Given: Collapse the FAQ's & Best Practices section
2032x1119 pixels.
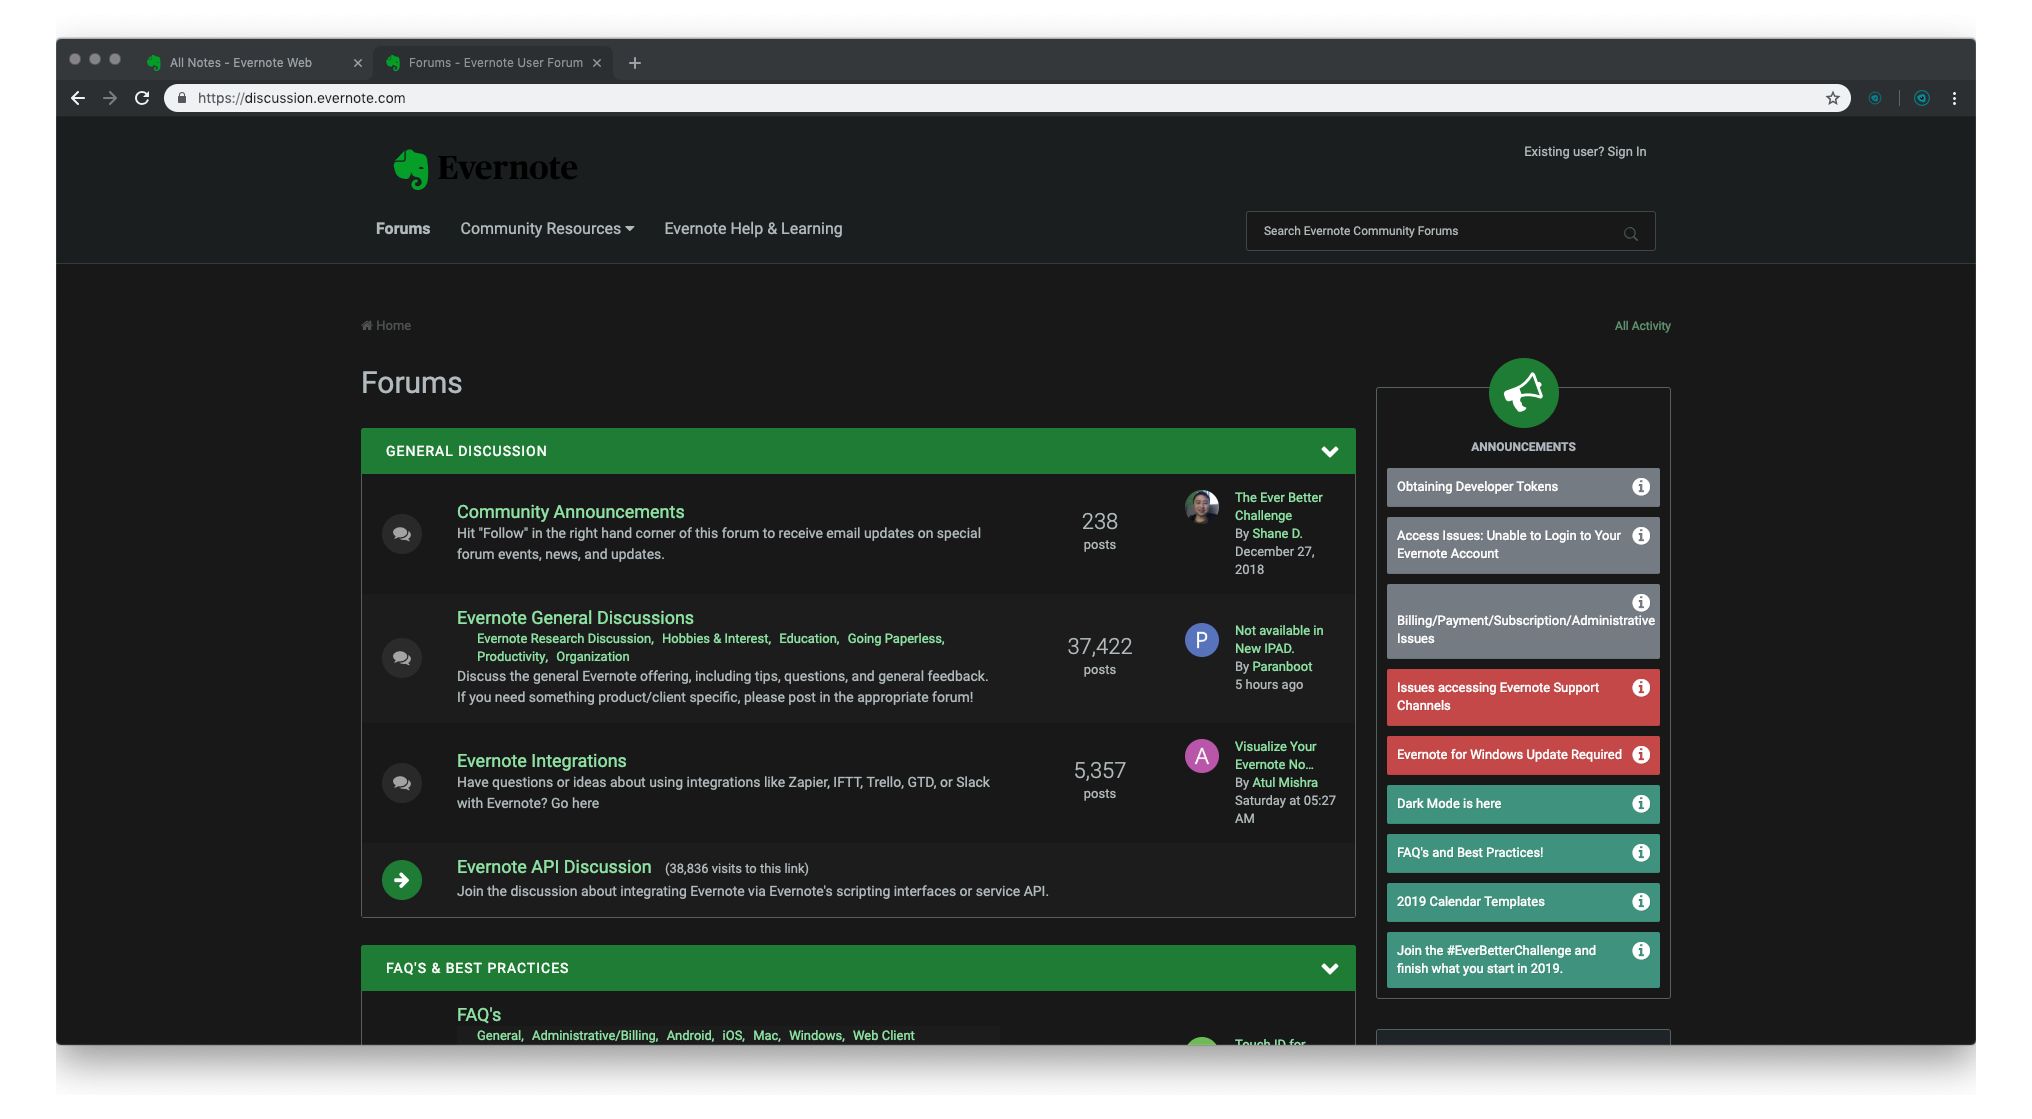Looking at the screenshot, I should click(x=1329, y=969).
